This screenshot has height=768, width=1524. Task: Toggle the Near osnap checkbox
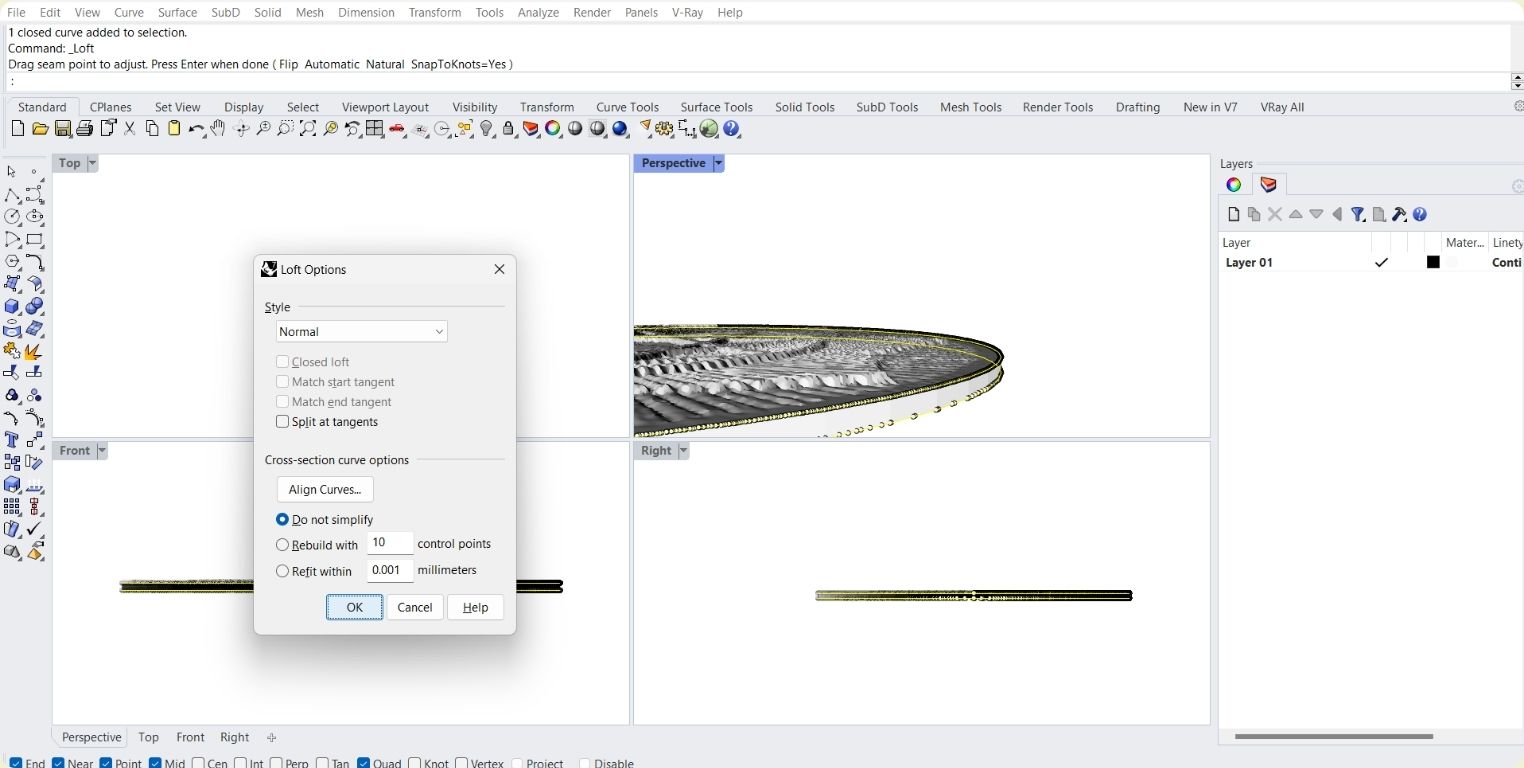pyautogui.click(x=58, y=763)
